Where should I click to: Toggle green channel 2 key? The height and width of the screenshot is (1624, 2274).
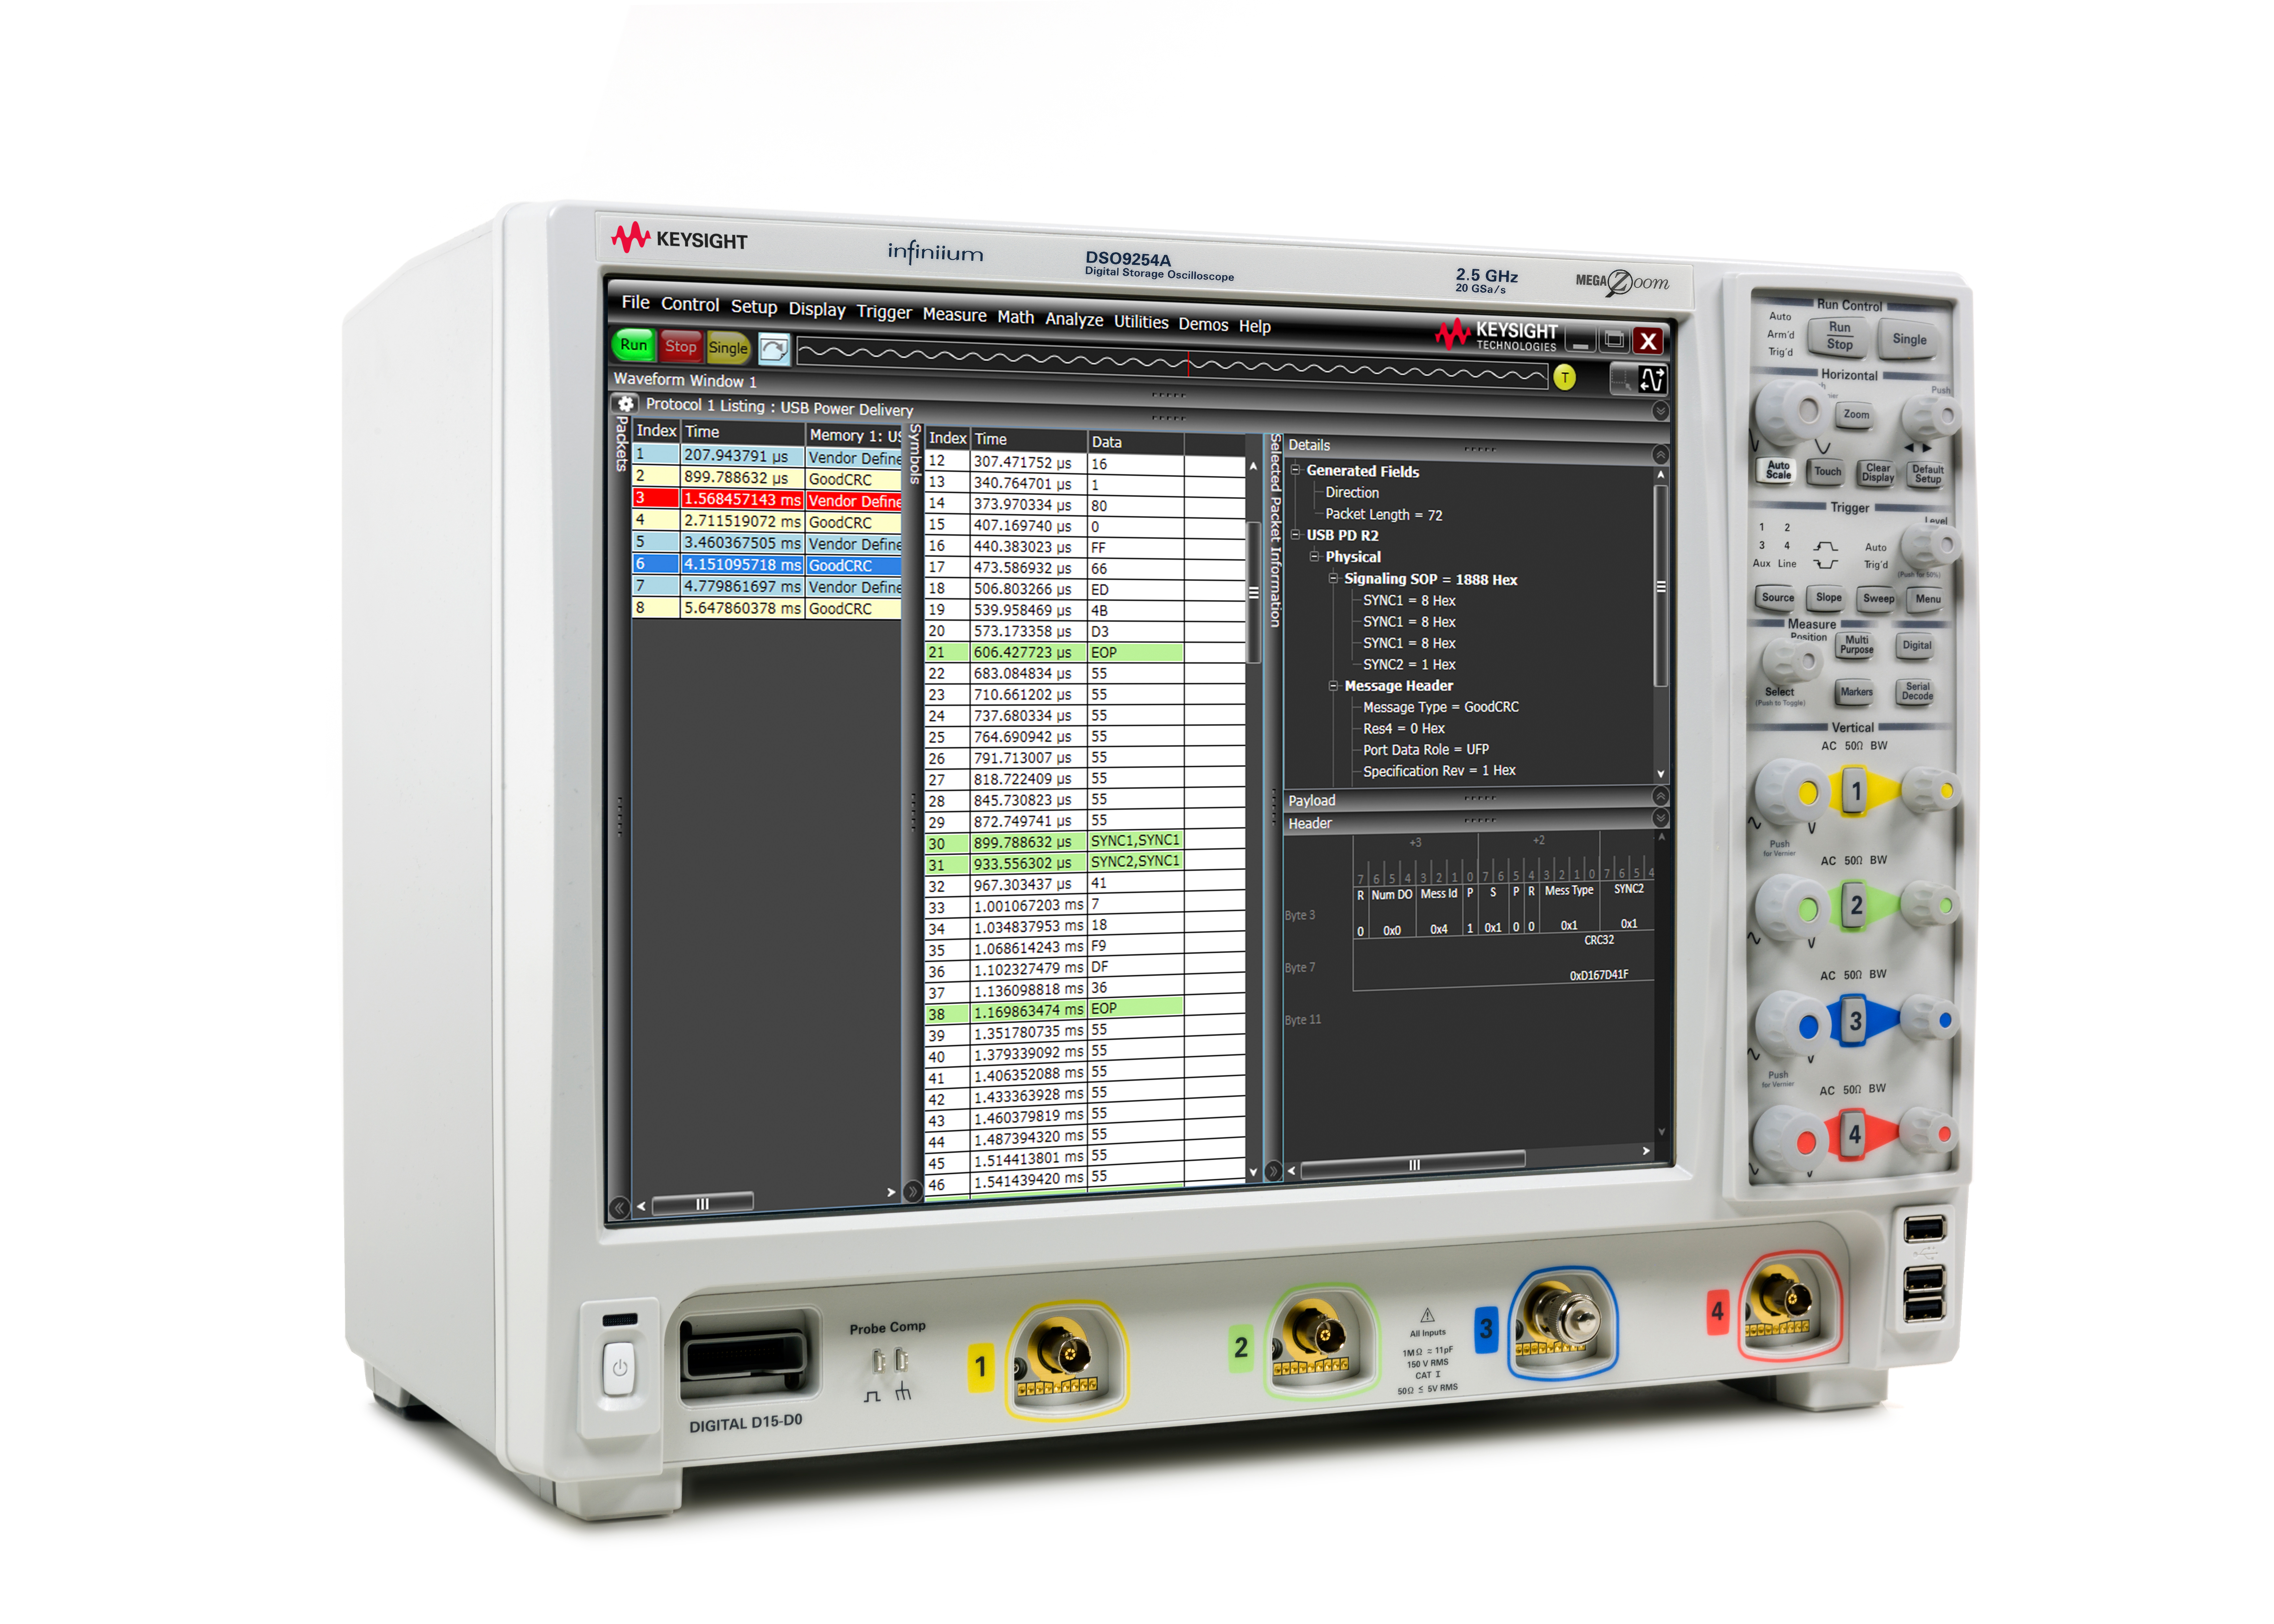(1855, 905)
